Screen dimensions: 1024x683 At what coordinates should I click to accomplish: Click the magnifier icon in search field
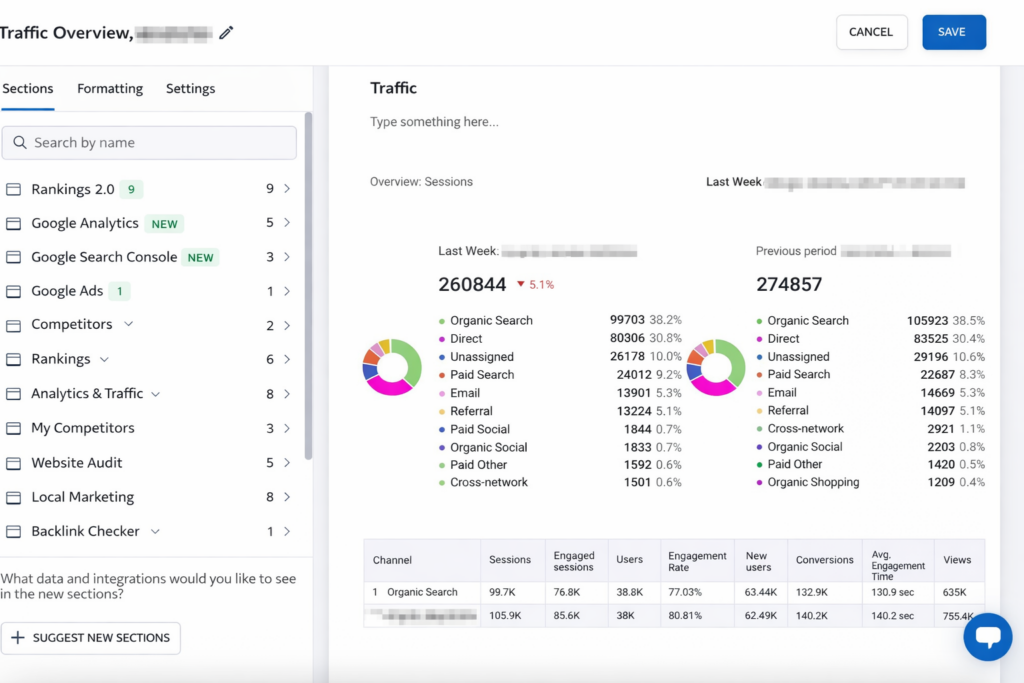tap(20, 142)
